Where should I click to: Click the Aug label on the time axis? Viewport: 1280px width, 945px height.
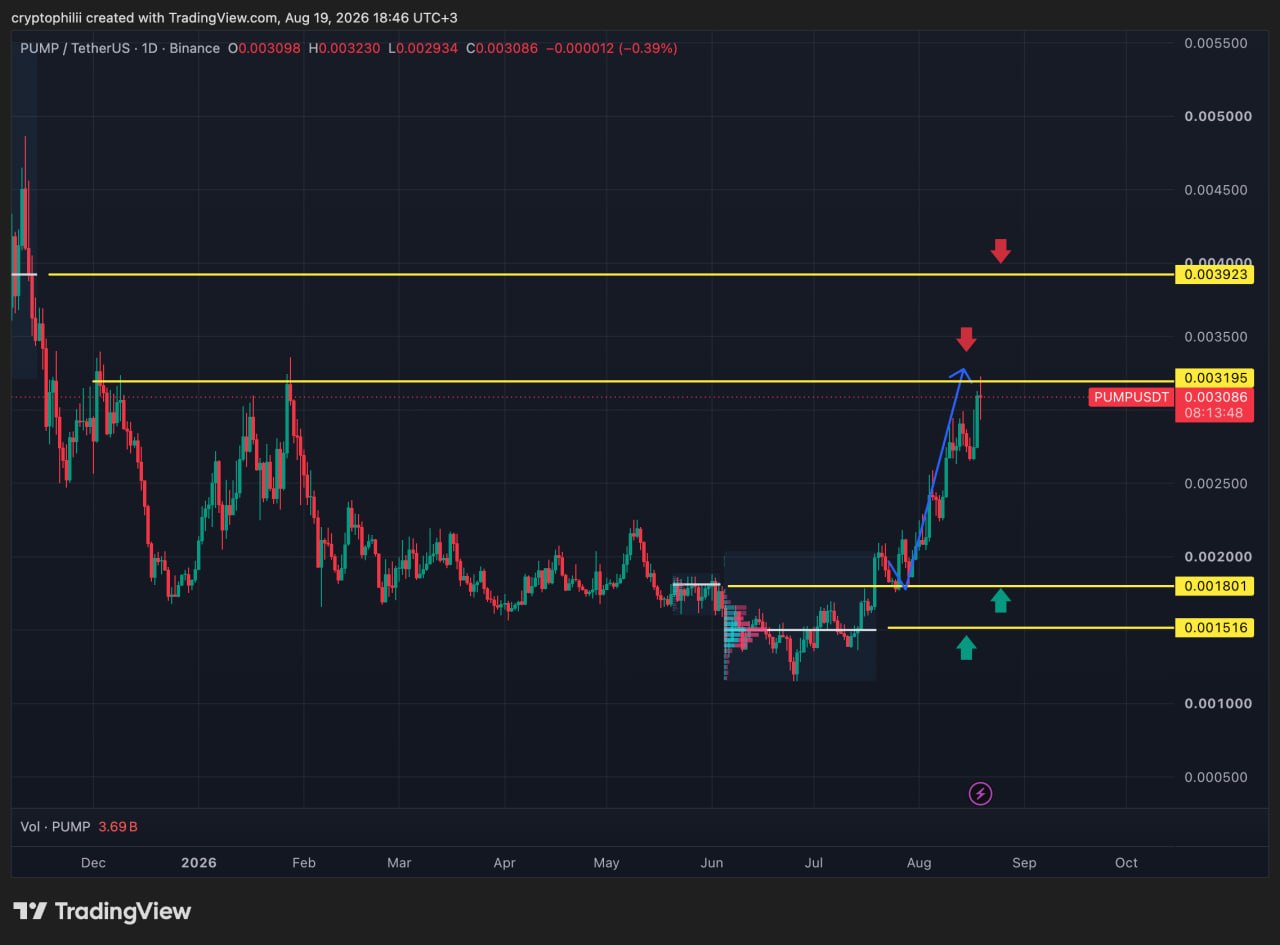point(919,863)
